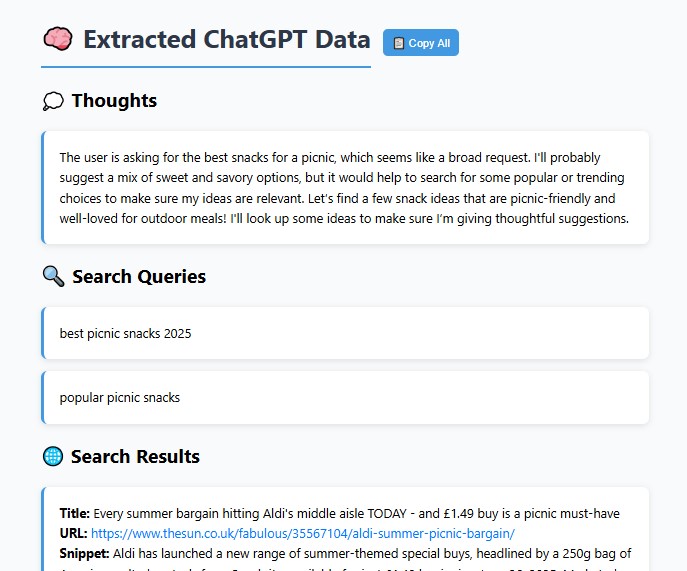
Task: Click the clipboard icon inside Copy All
Action: [399, 43]
